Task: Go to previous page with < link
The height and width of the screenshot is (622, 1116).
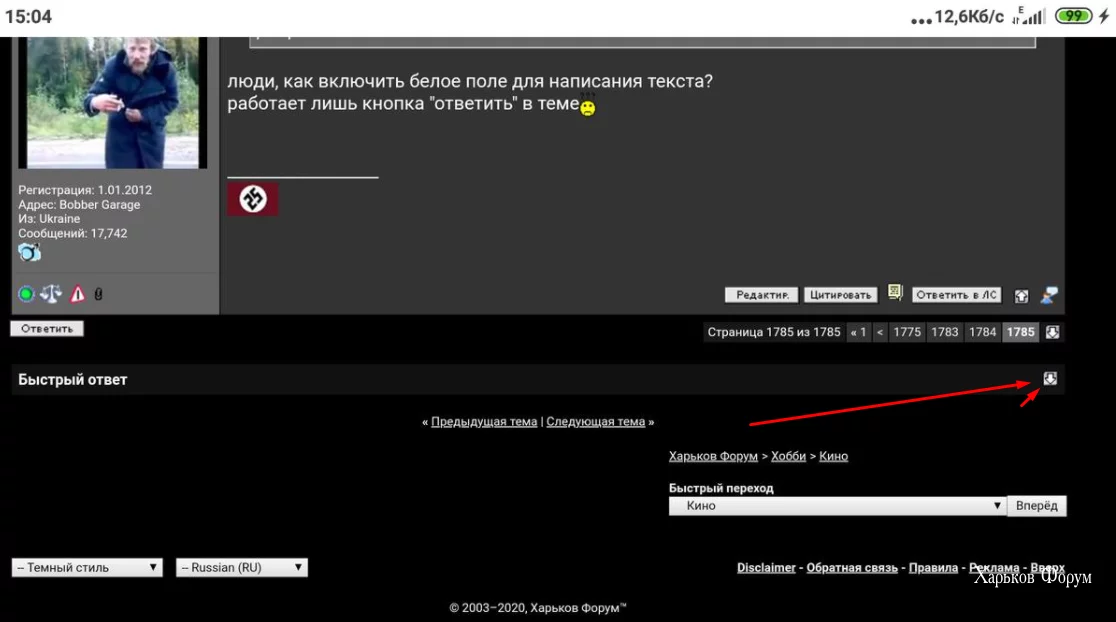Action: pyautogui.click(x=880, y=332)
